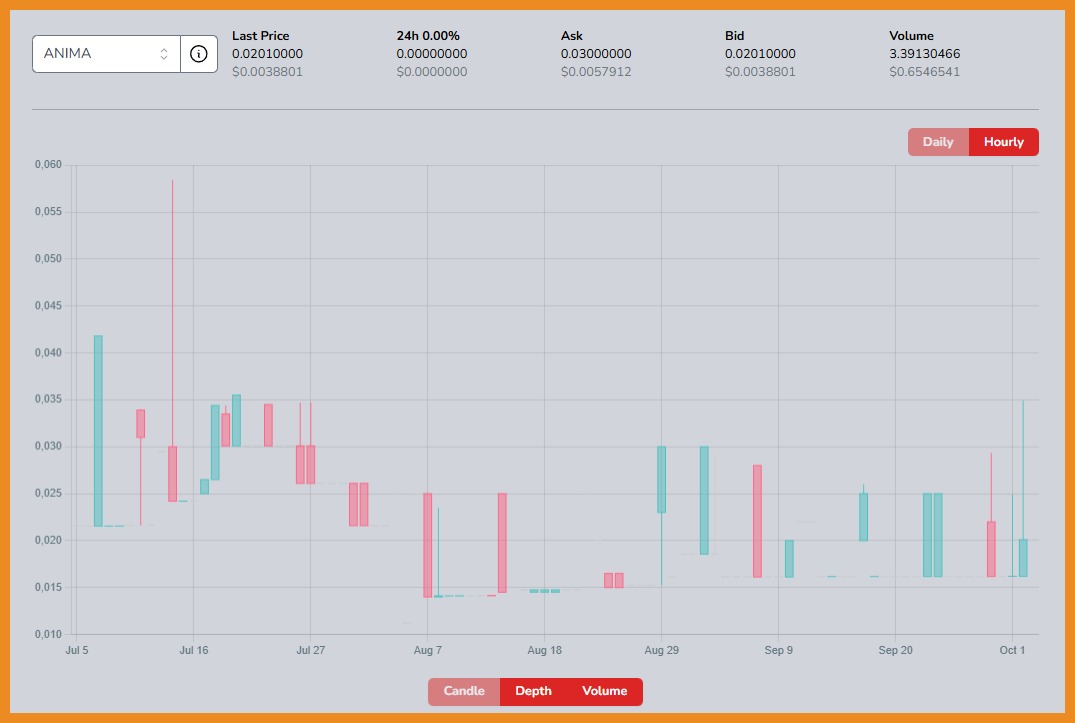Select the Volume chart tab
This screenshot has width=1075, height=723.
tap(604, 691)
